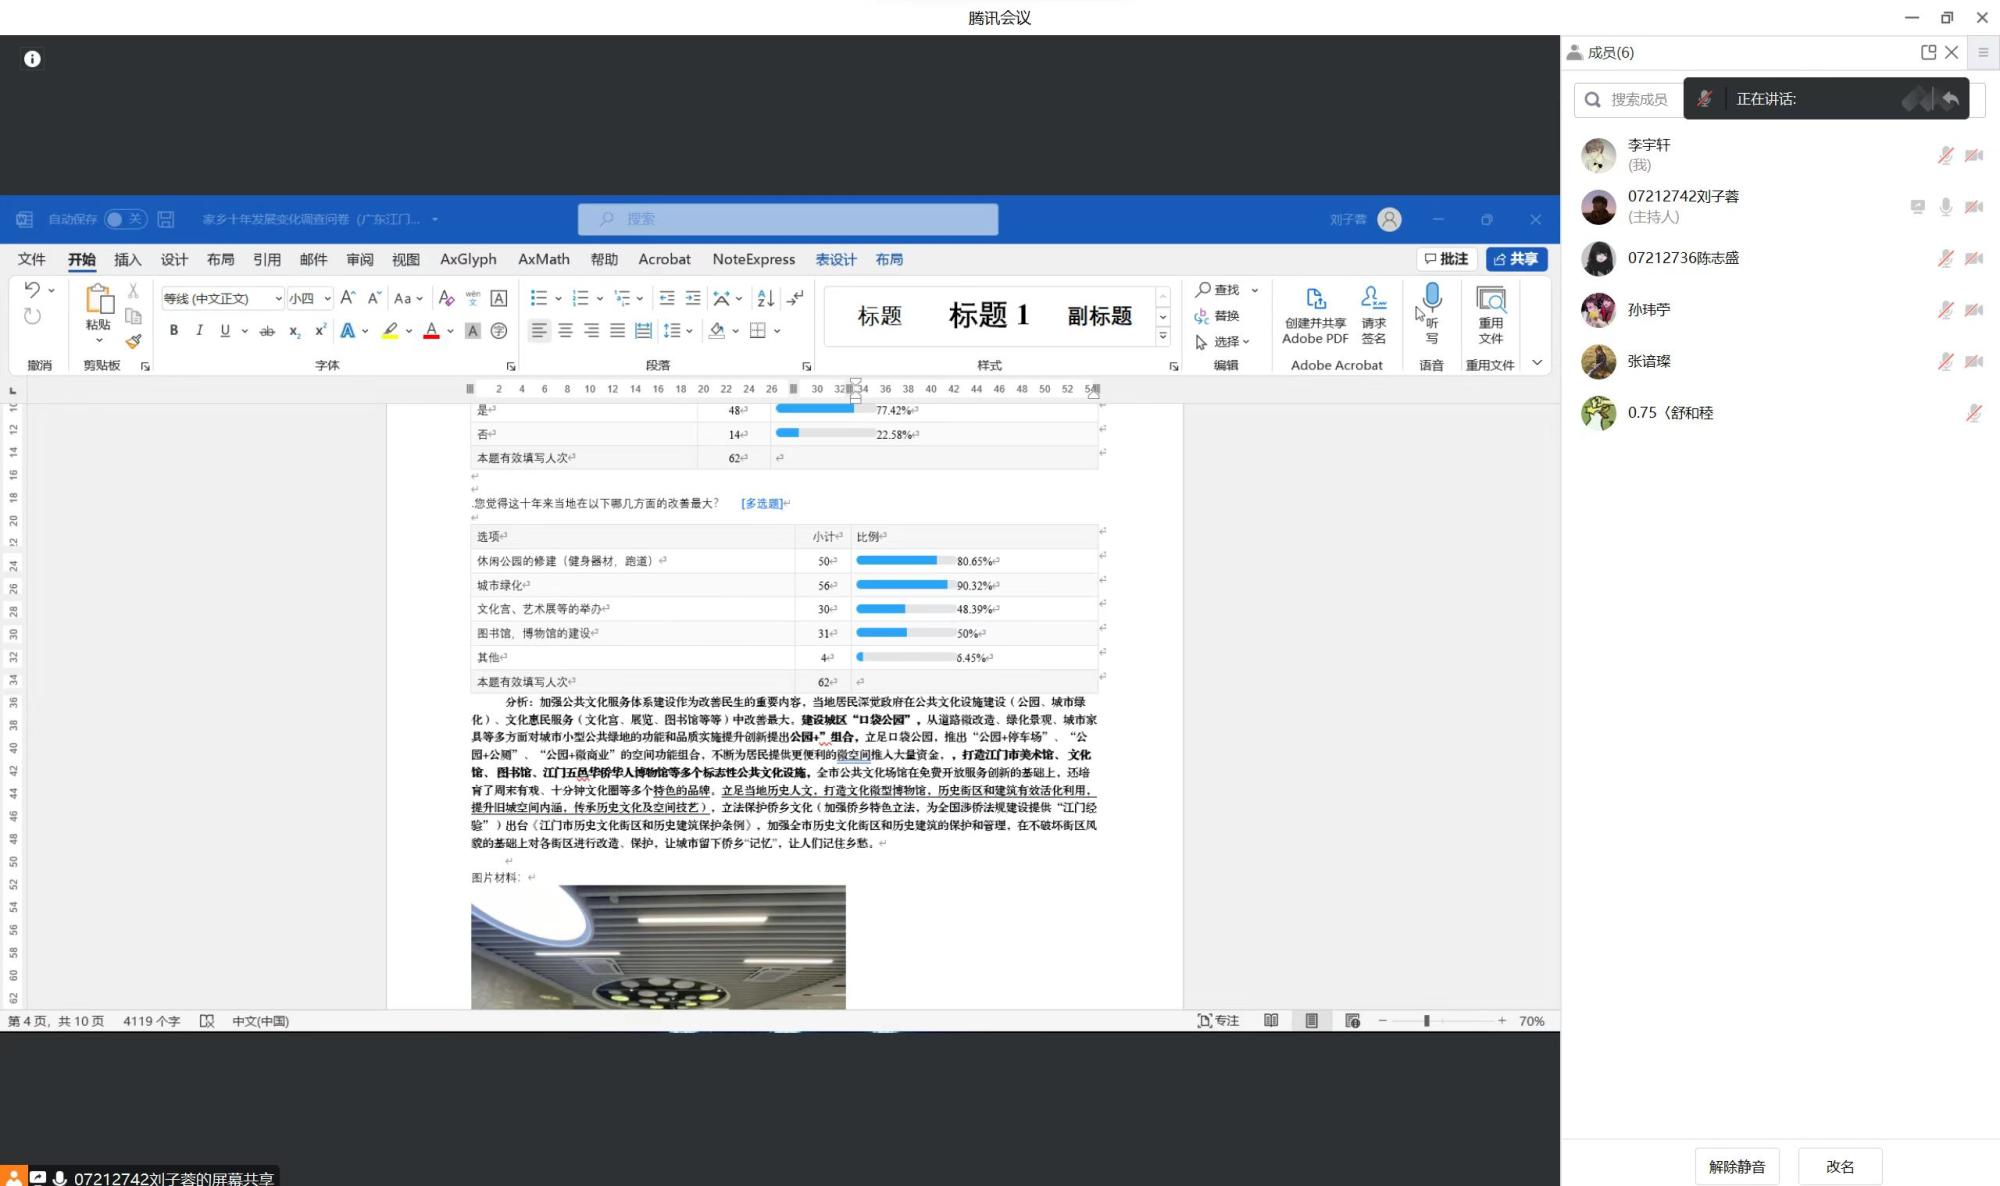Expand the font size dropdown
Screen dimensions: 2000x1186
tap(327, 298)
